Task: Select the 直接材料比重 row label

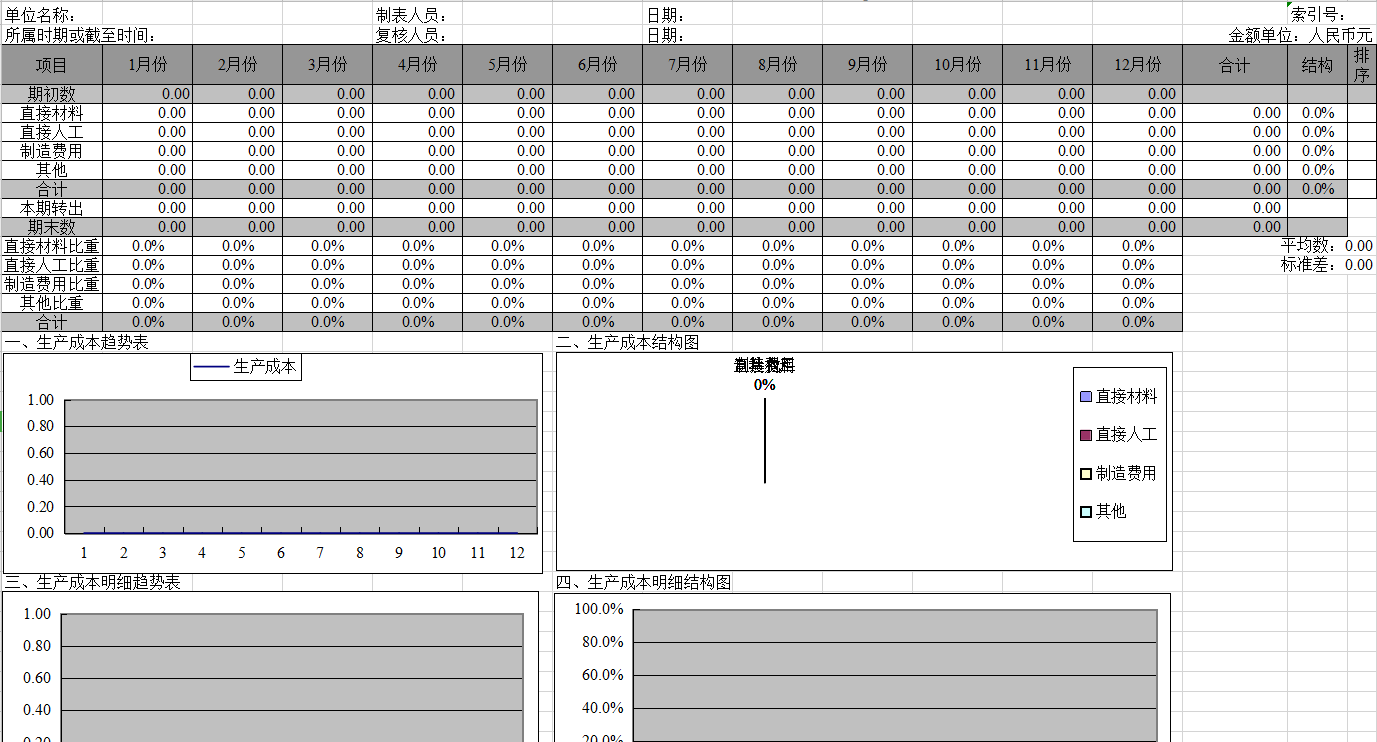Action: pos(52,246)
